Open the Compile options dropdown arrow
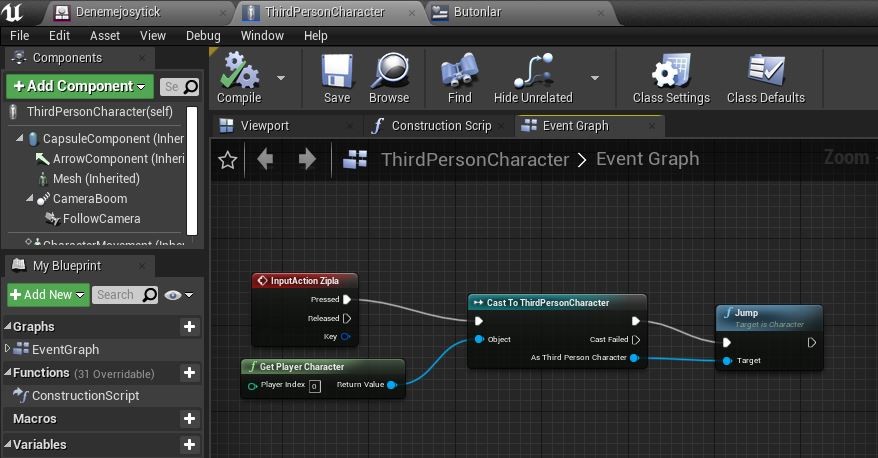Viewport: 878px width, 458px height. [x=281, y=78]
